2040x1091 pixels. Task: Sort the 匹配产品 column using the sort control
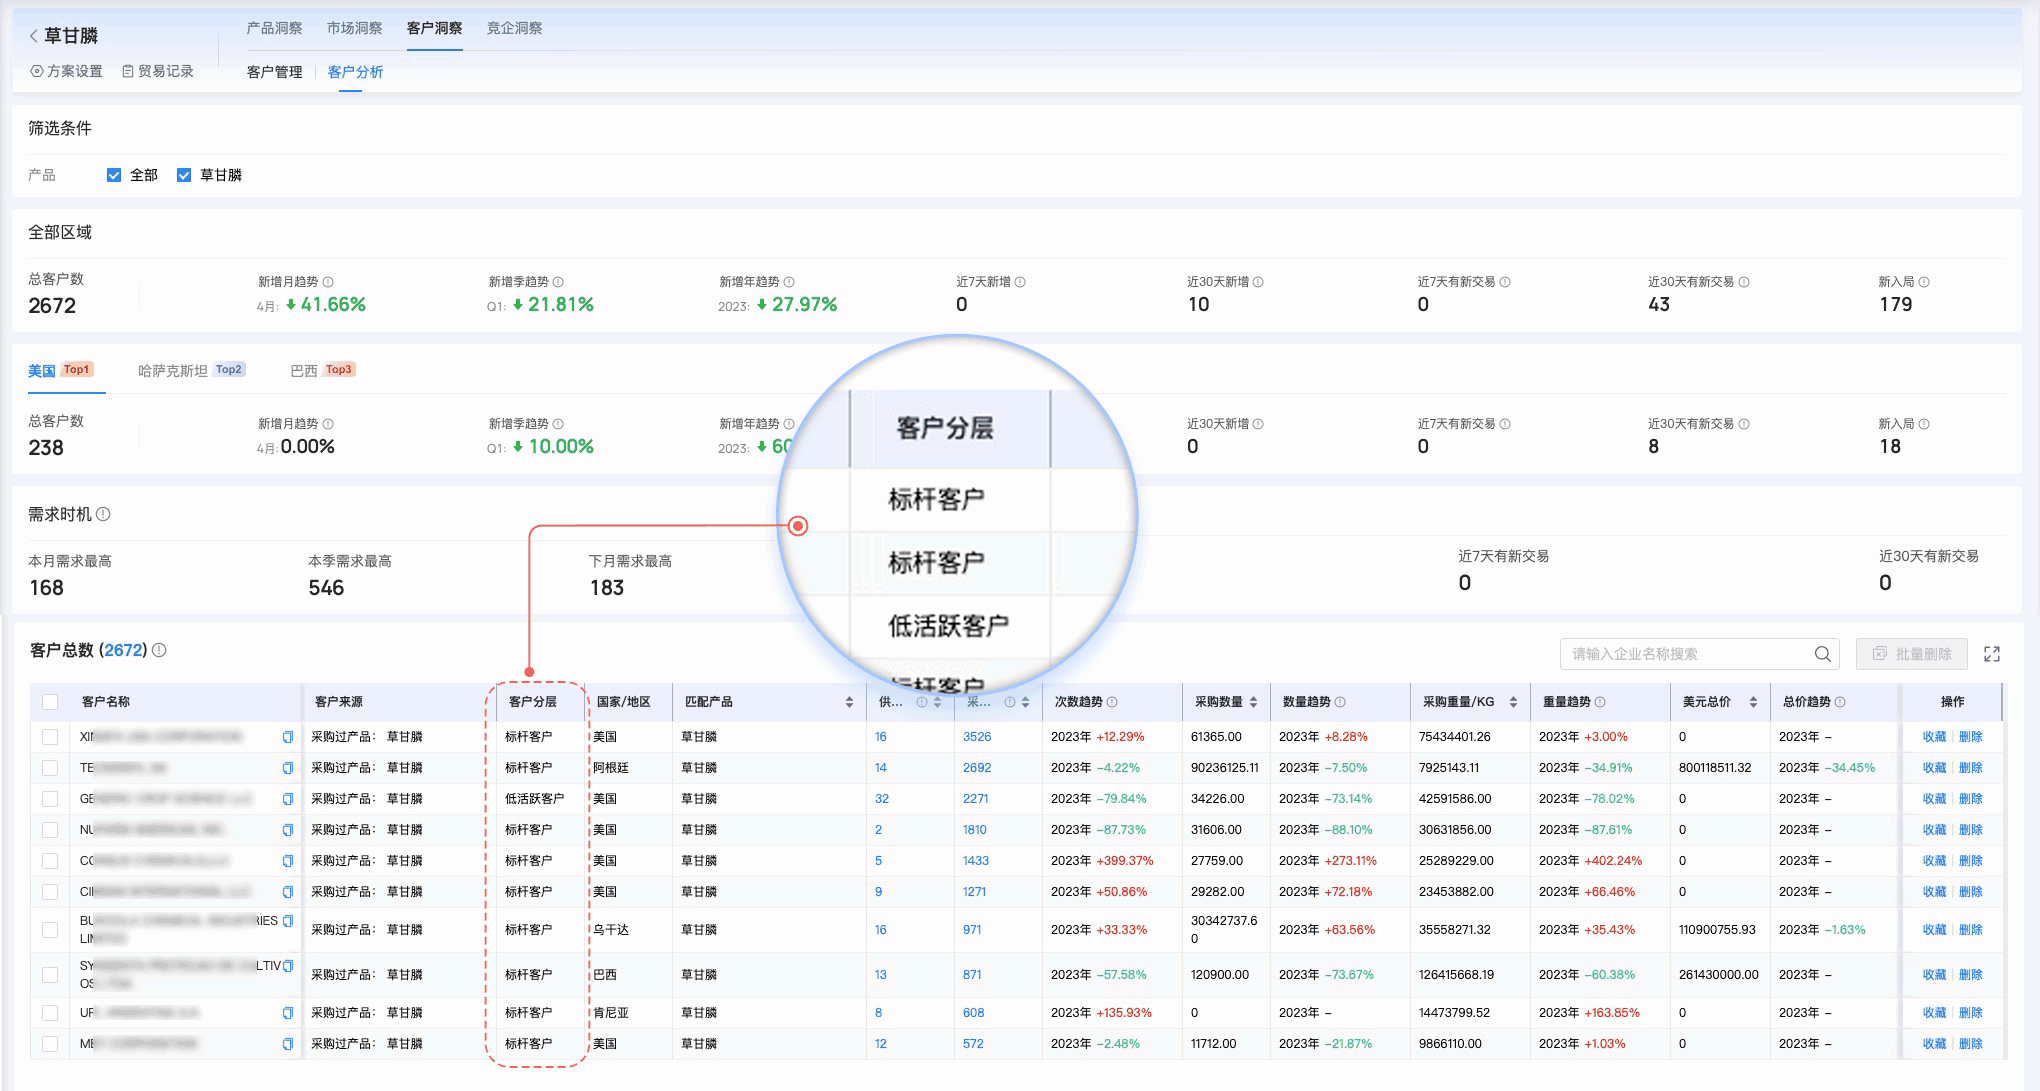coord(848,702)
